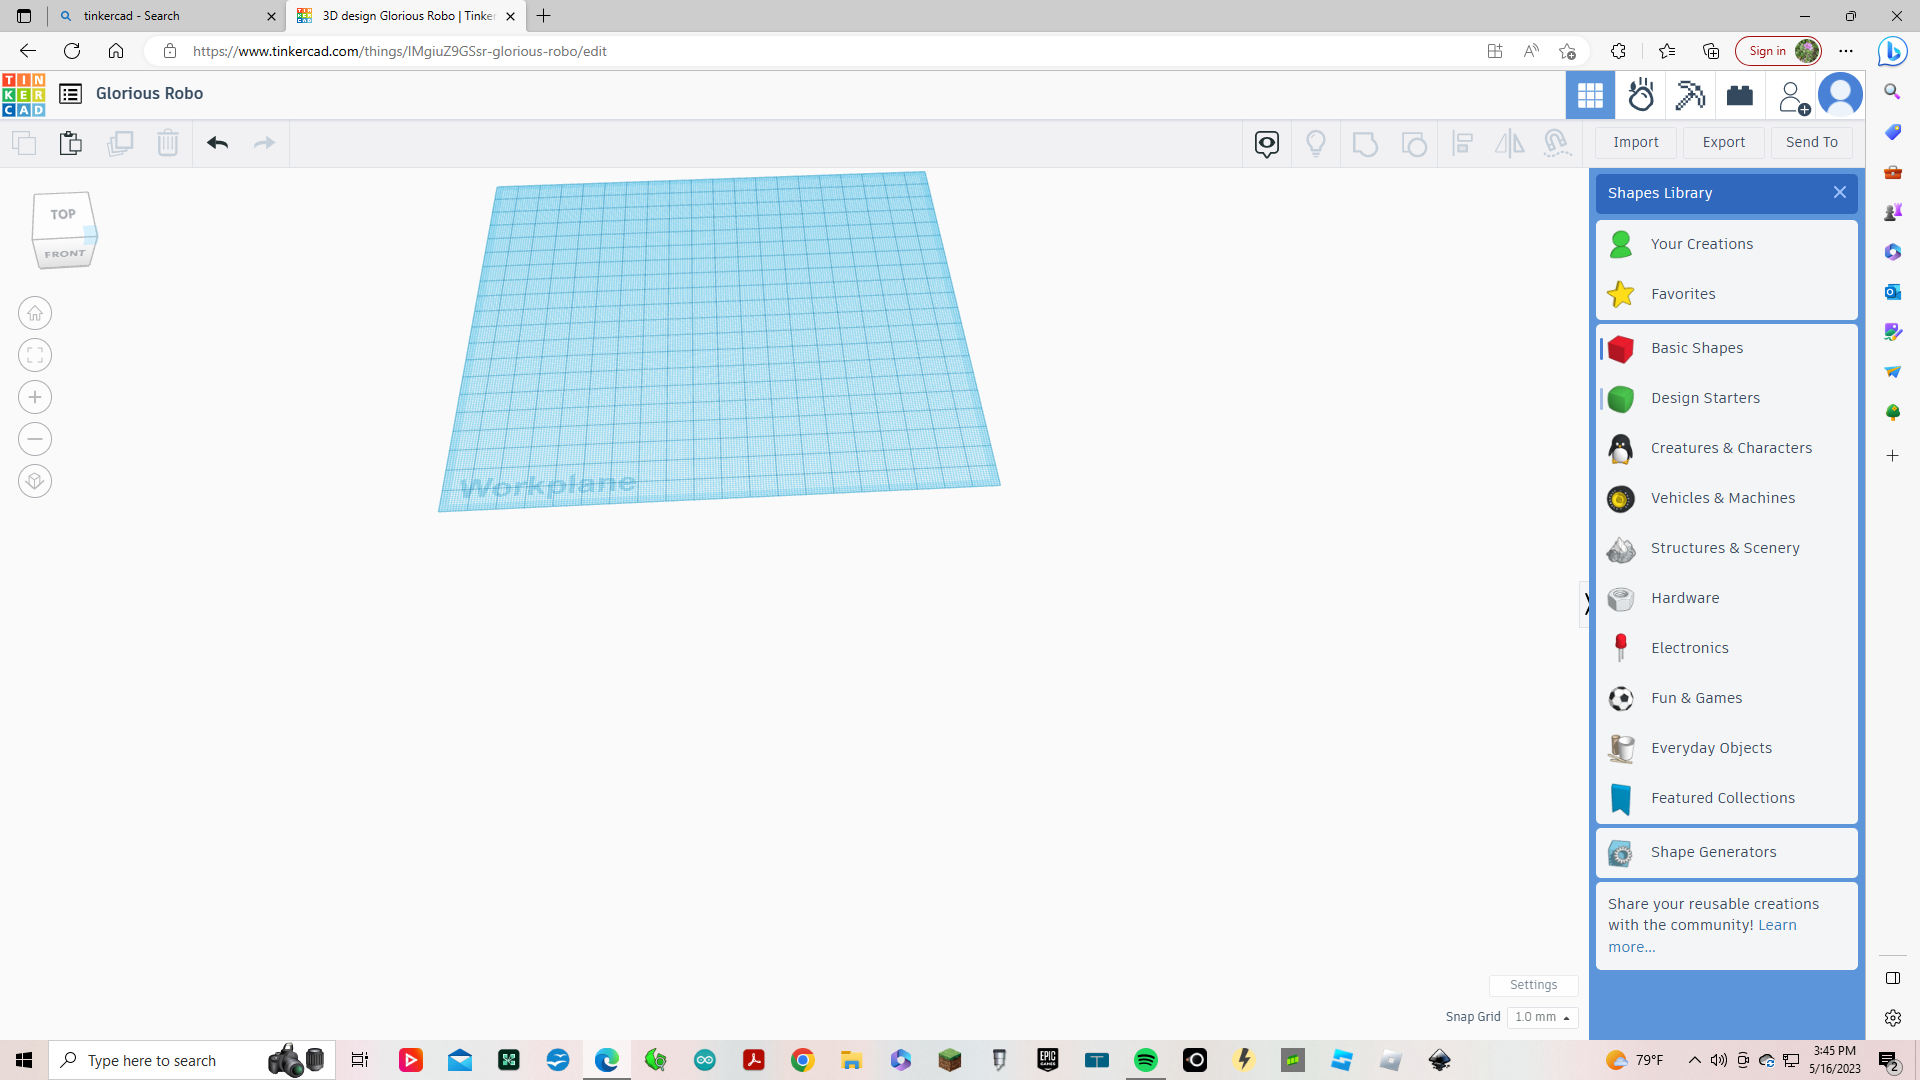Select the Align tool
Image resolution: width=1920 pixels, height=1080 pixels.
[x=1462, y=143]
